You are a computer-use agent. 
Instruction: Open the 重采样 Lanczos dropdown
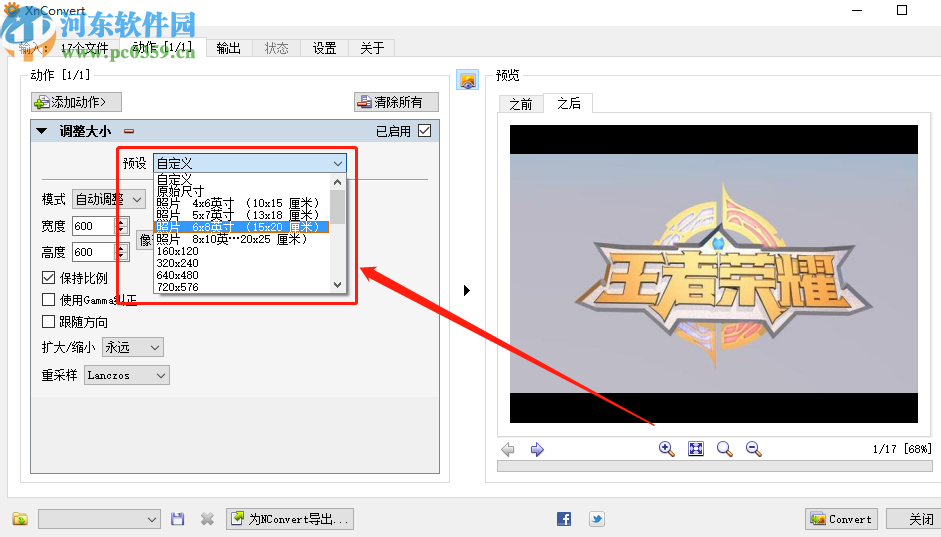[127, 375]
